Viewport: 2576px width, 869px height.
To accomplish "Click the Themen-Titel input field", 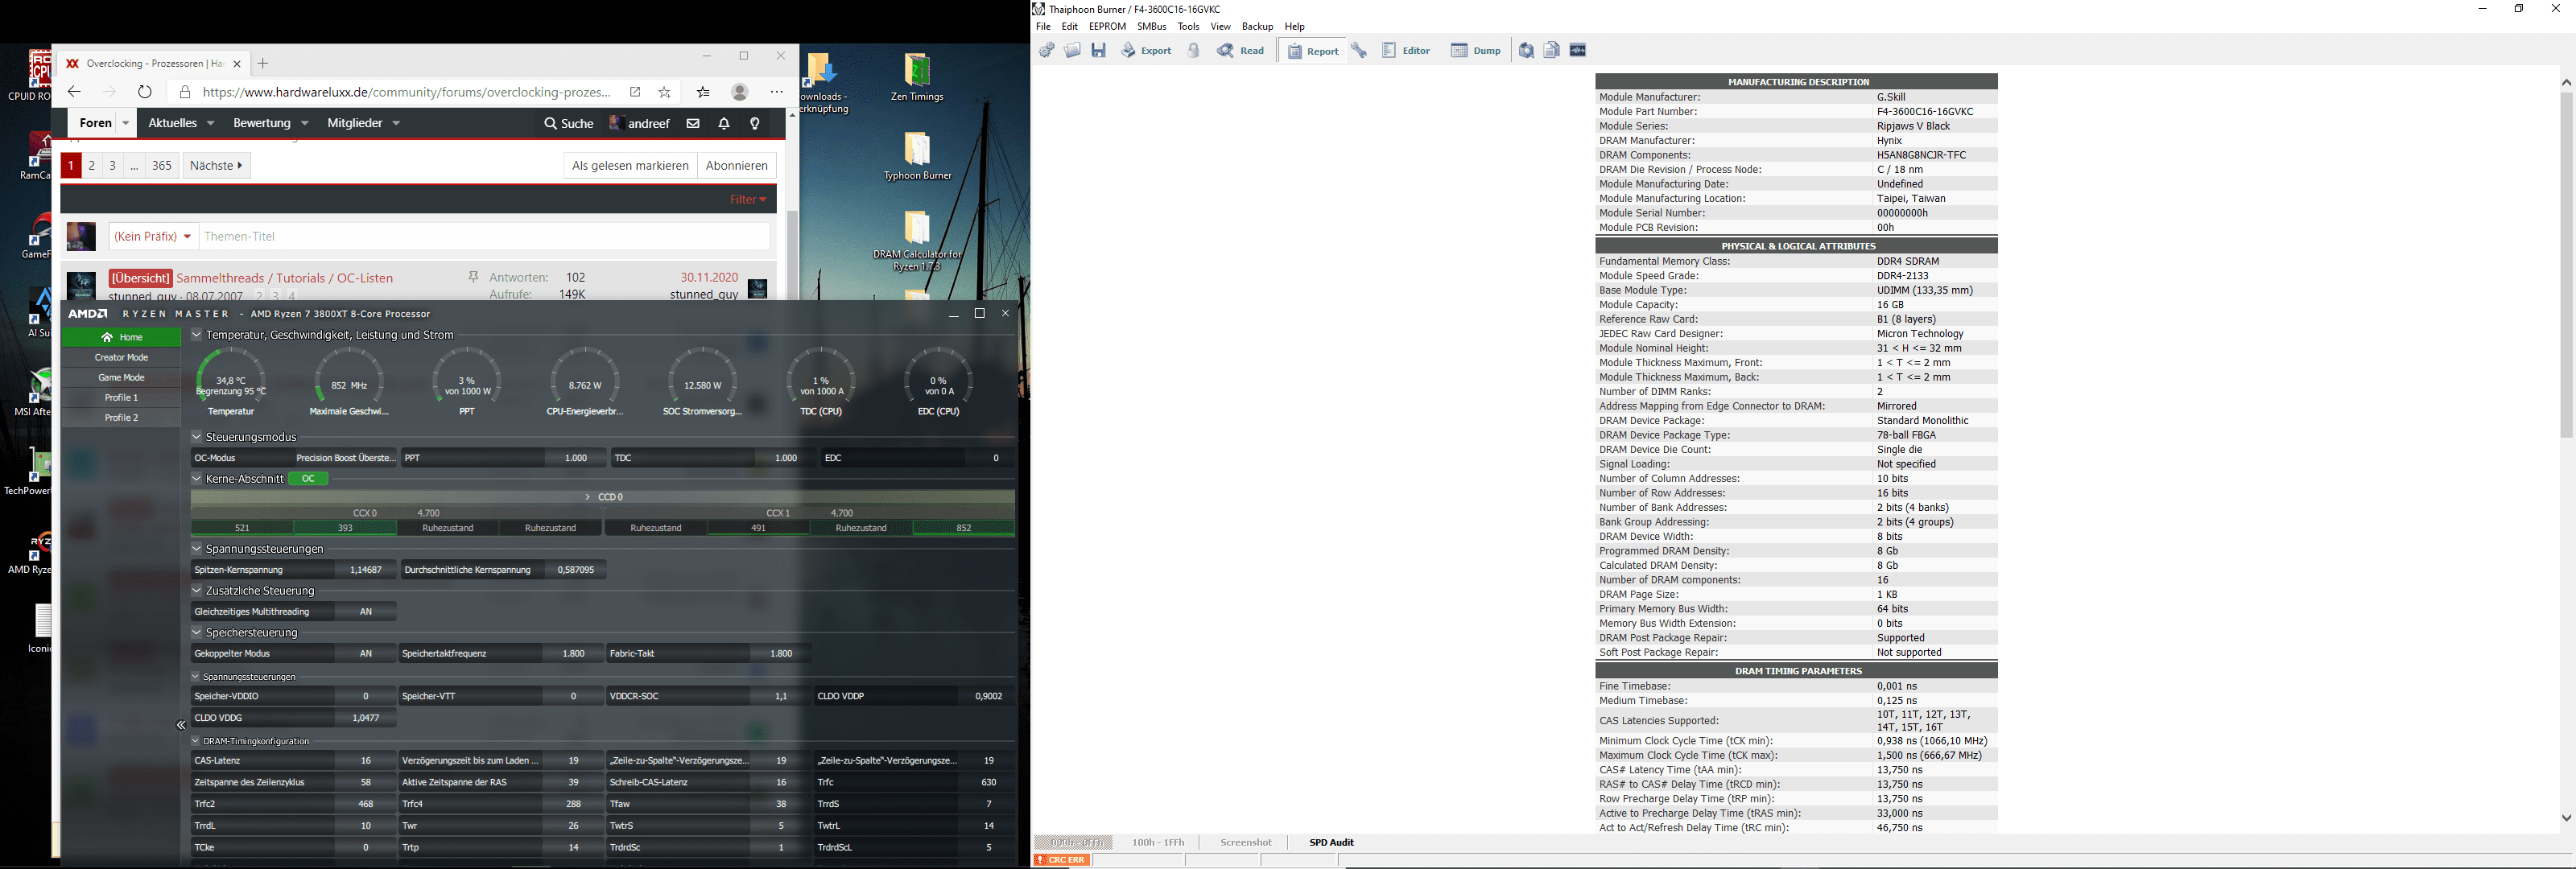I will 485,237.
